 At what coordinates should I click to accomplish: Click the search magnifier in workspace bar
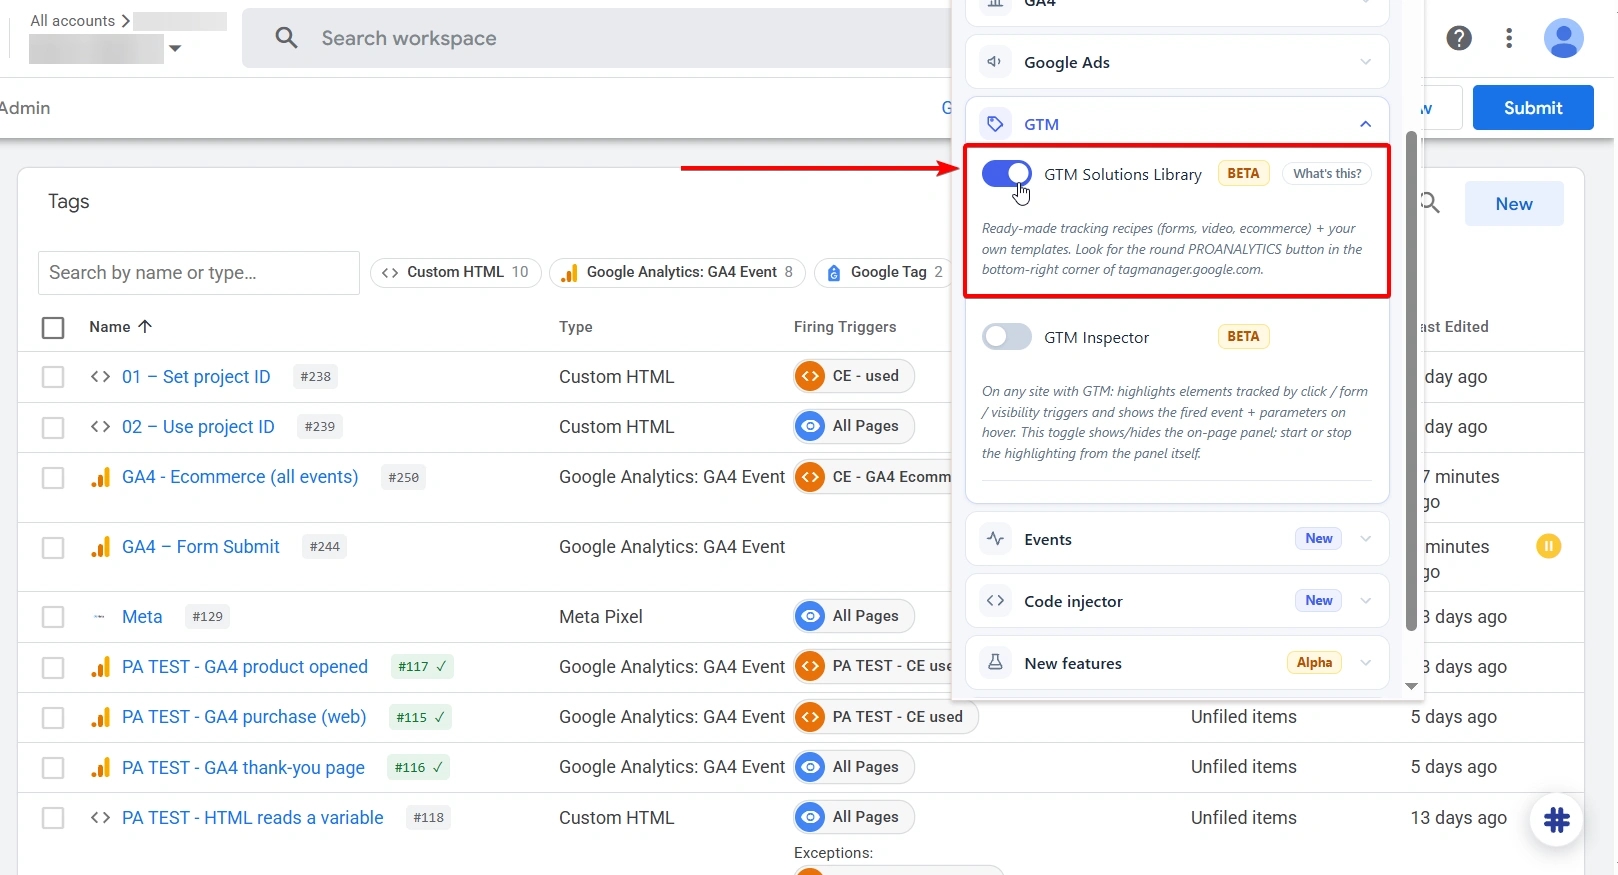[287, 38]
